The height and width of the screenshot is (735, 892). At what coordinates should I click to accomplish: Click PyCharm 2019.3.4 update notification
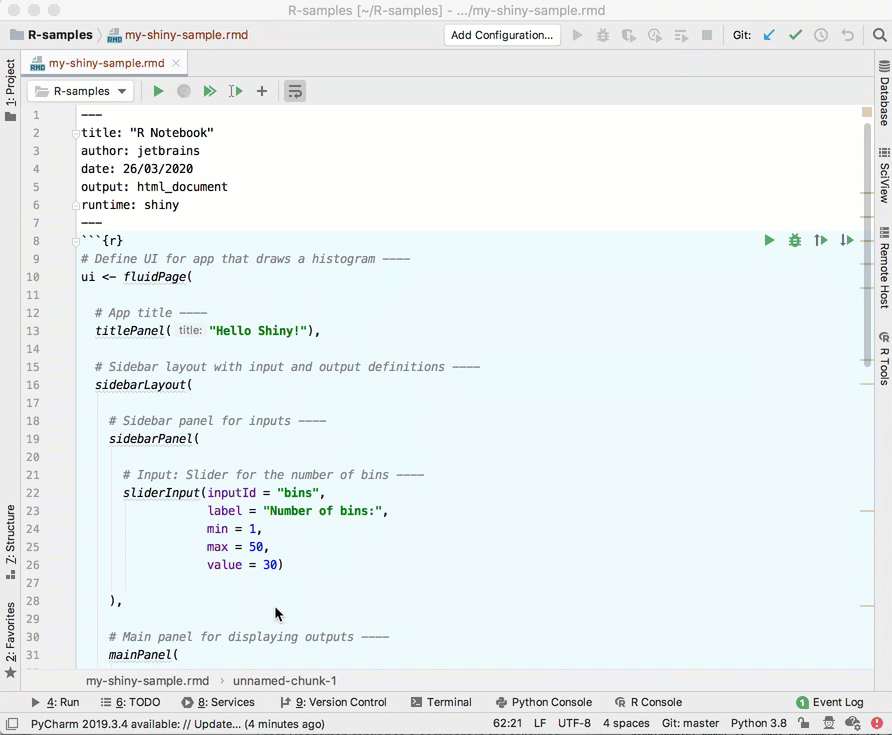(x=177, y=724)
